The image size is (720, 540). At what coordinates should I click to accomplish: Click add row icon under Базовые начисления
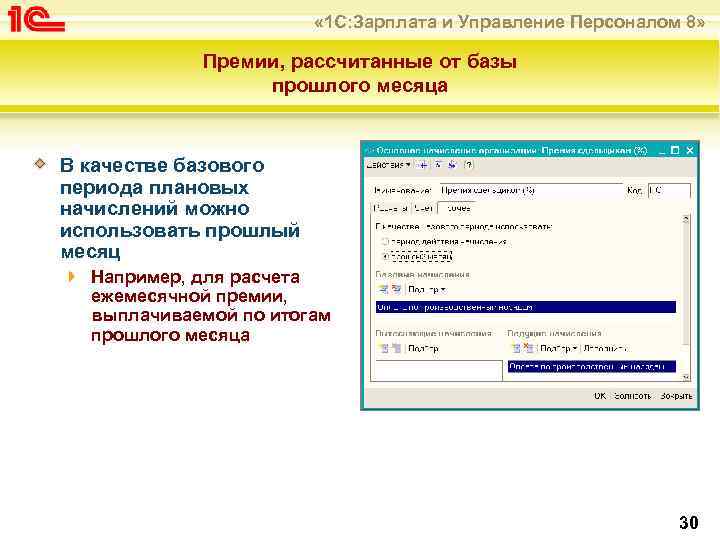(x=382, y=289)
